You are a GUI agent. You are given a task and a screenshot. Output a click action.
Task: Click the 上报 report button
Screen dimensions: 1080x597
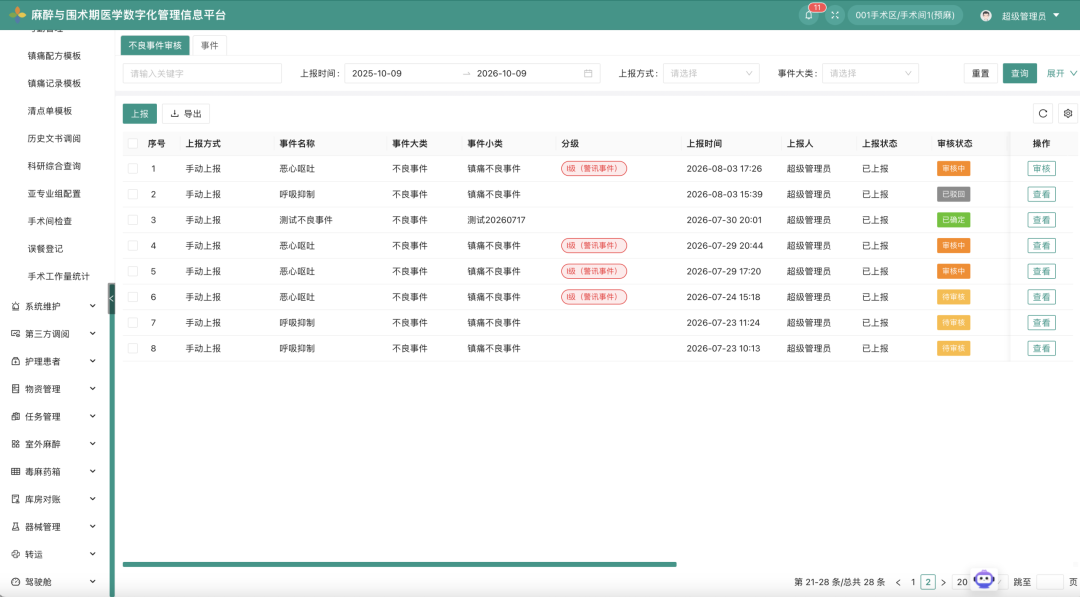140,114
